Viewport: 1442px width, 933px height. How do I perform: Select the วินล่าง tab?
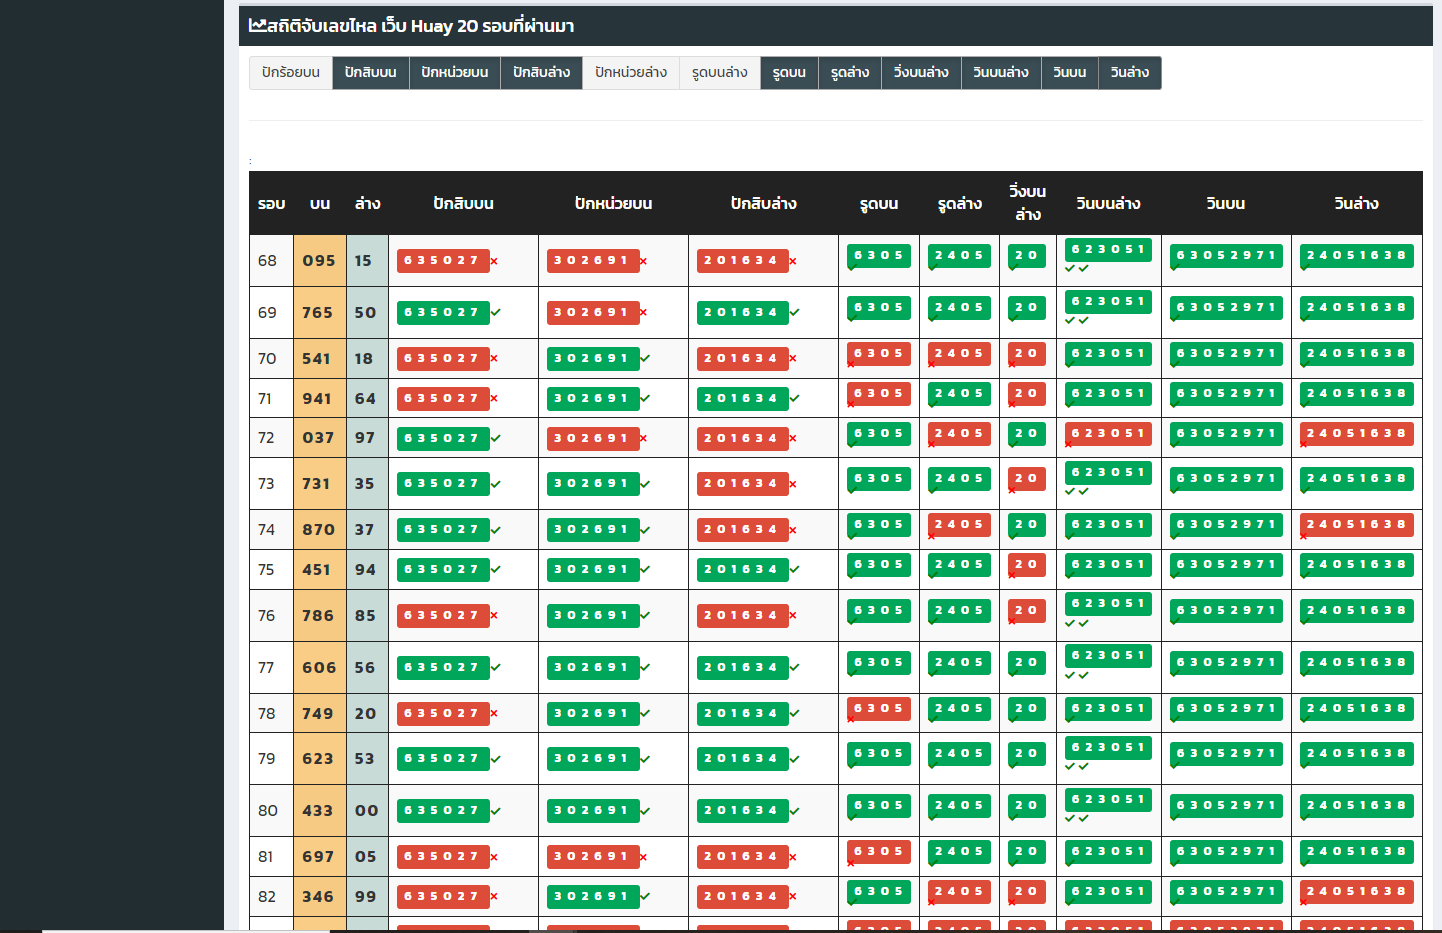(x=1130, y=73)
